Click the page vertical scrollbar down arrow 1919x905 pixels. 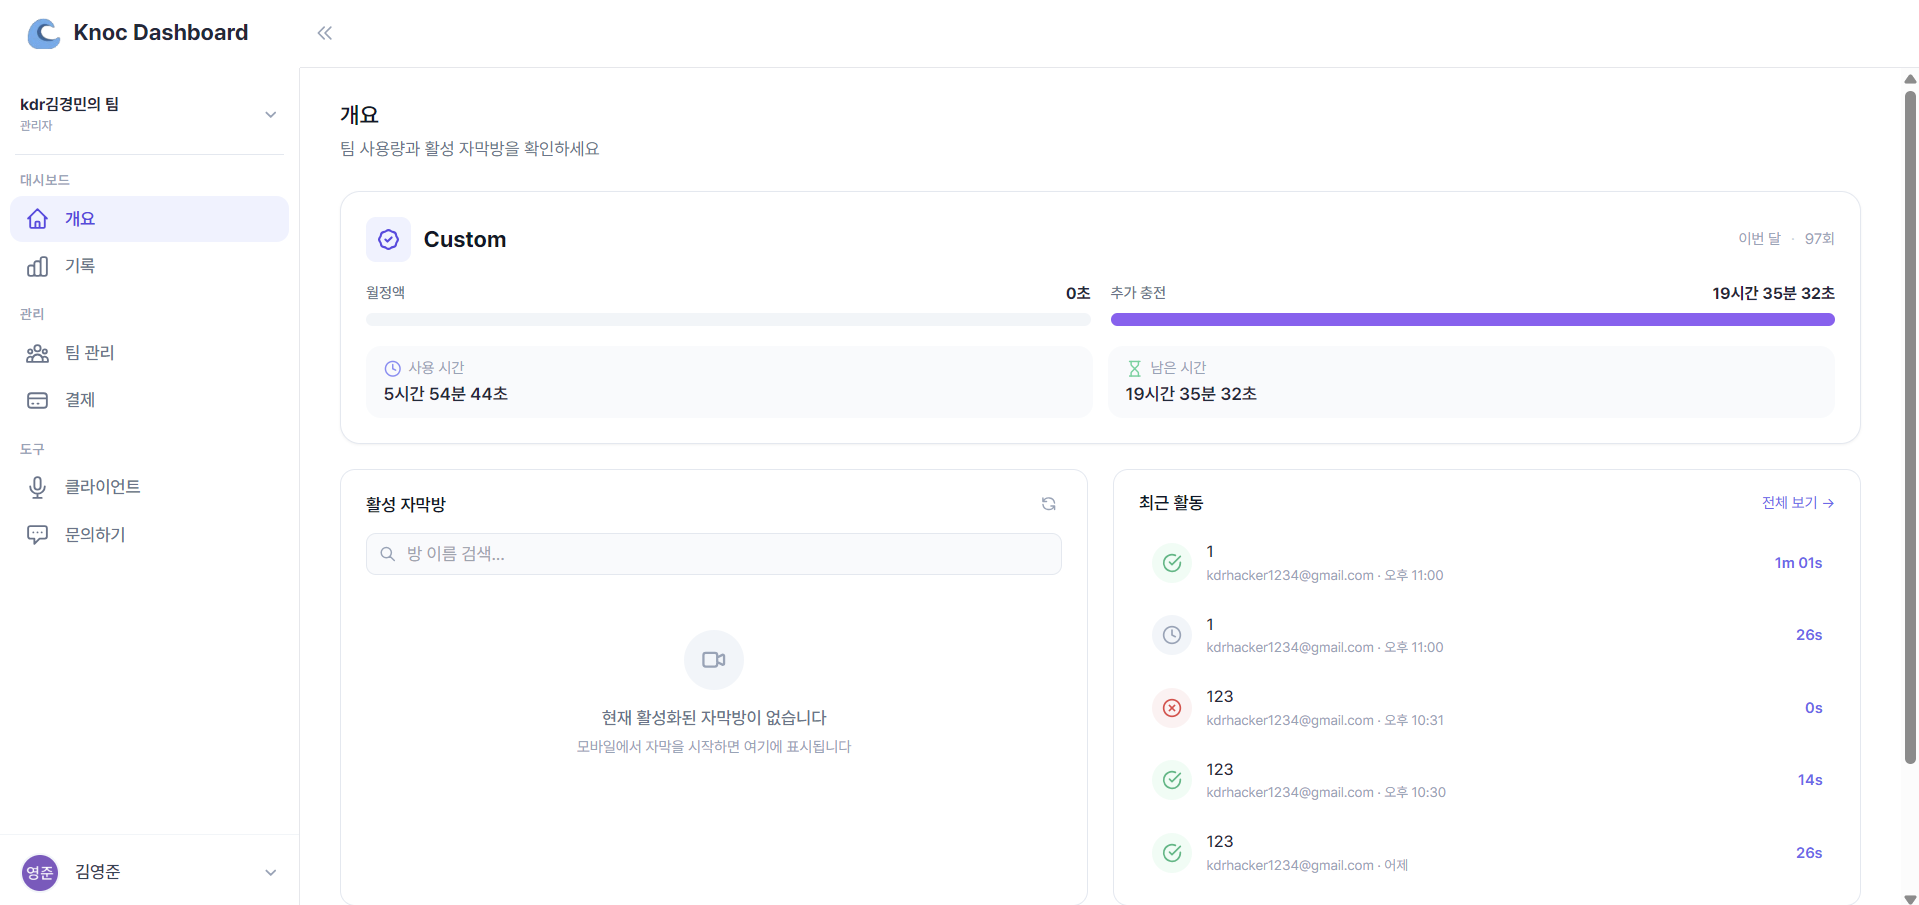coord(1910,898)
